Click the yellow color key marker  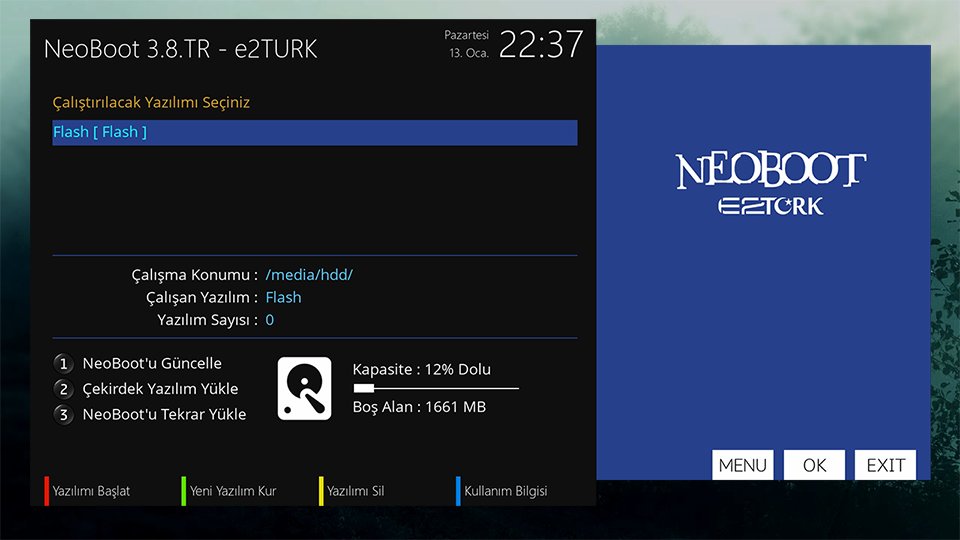click(x=321, y=491)
